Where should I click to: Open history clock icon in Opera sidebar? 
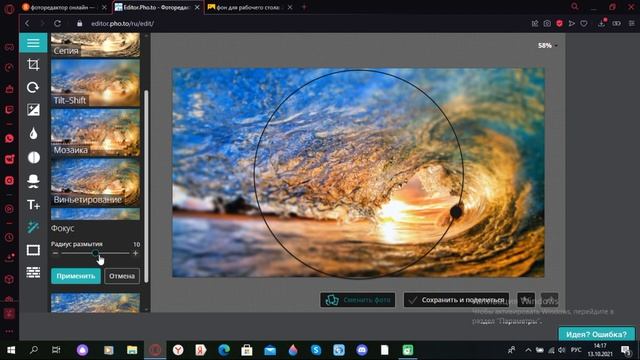(9, 237)
